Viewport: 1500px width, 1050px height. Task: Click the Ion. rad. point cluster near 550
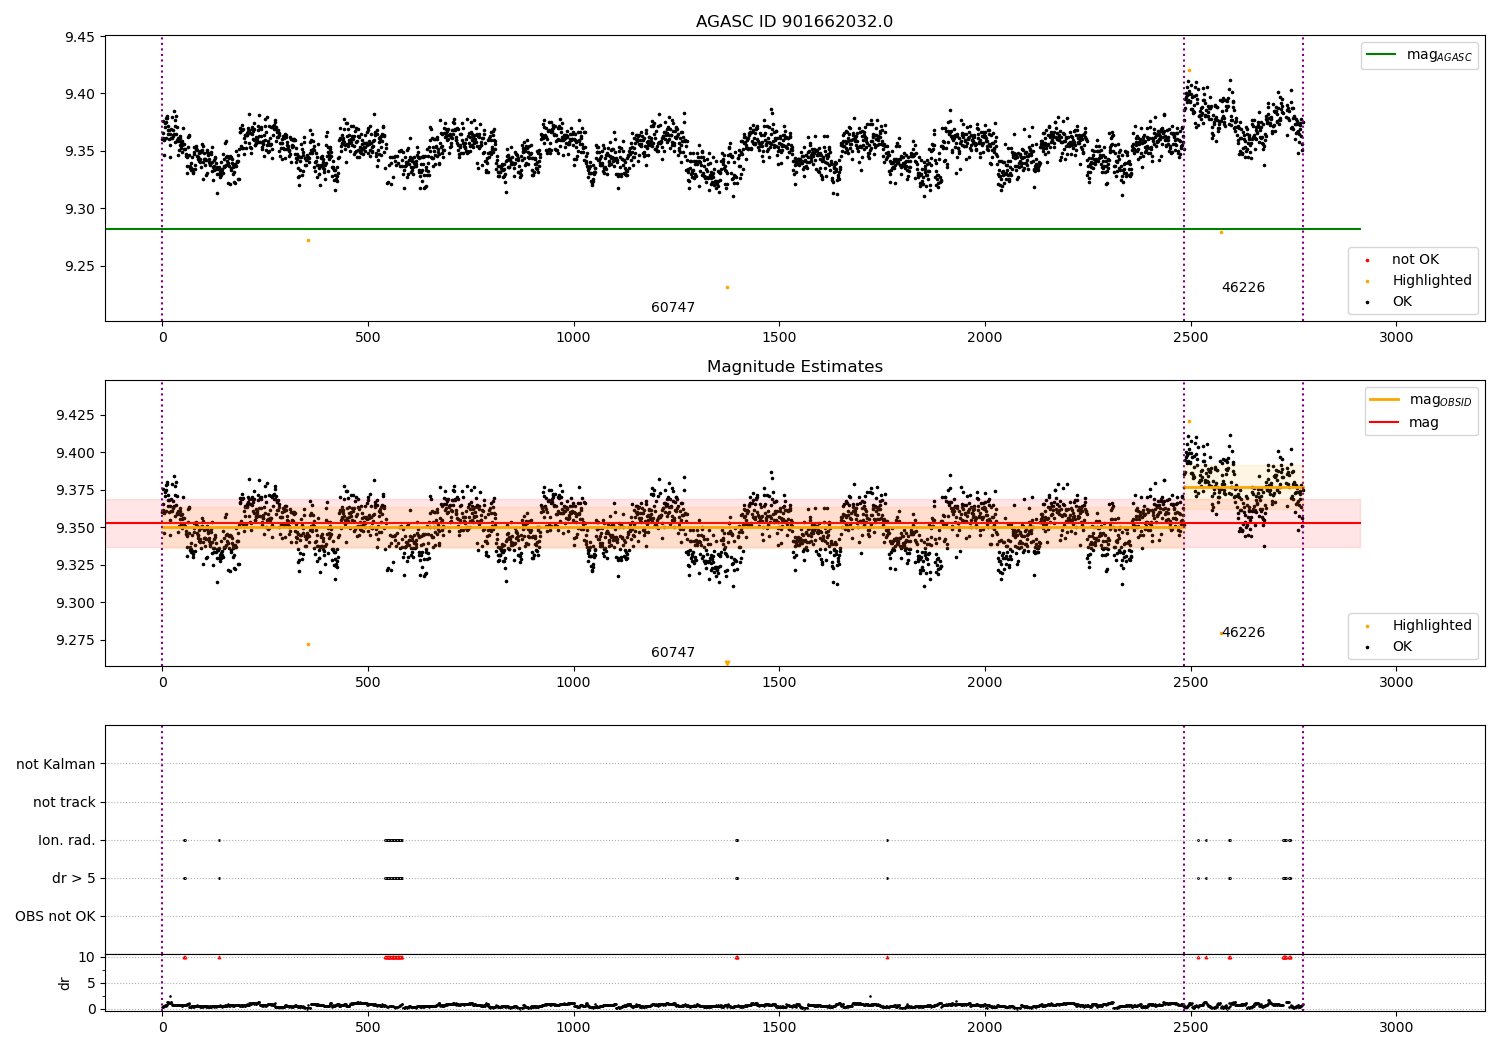(393, 840)
